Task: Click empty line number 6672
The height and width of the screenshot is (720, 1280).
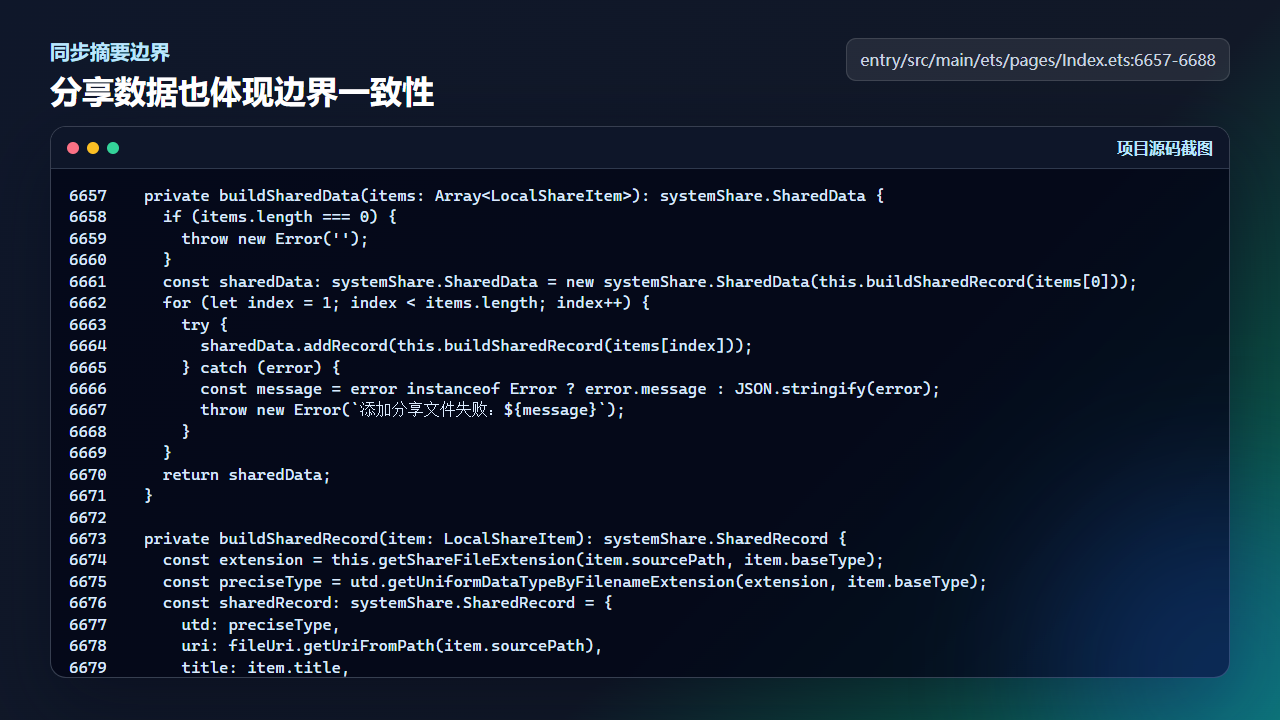Action: coord(88,518)
